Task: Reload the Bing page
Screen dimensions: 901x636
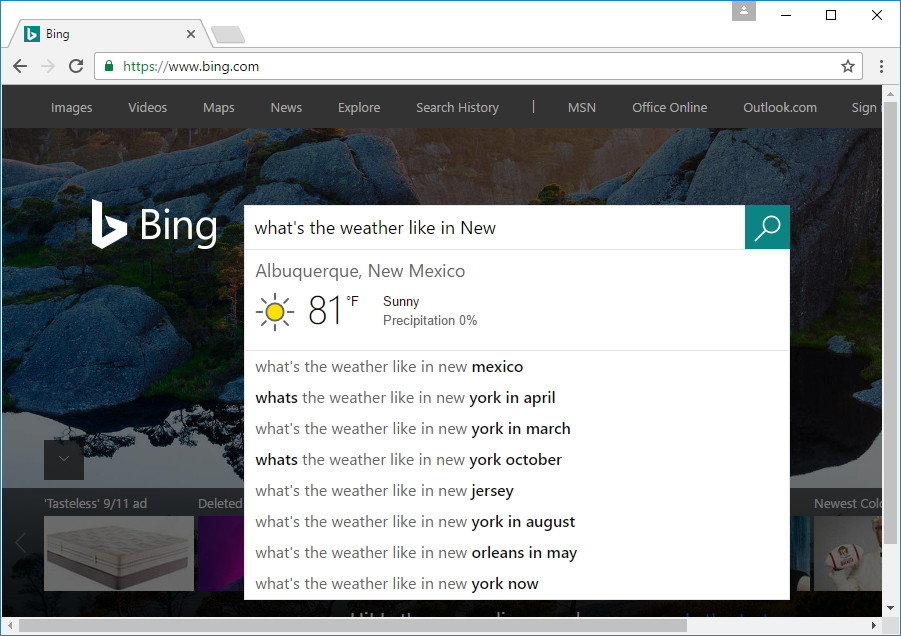Action: [76, 66]
